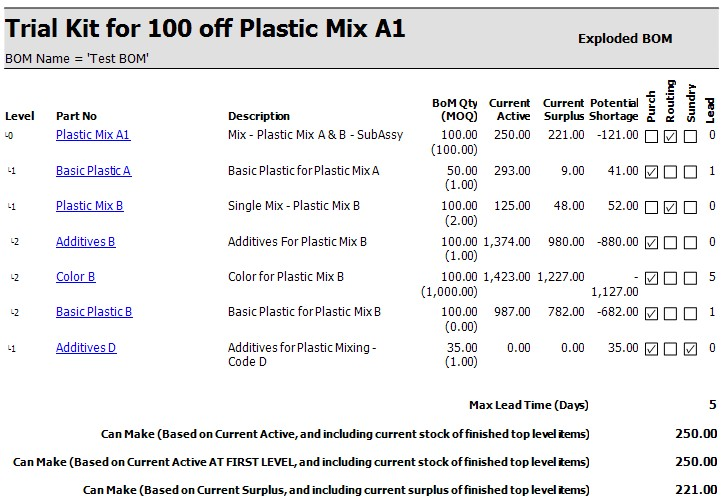Open the Plastic Mix A1 part link
Viewport: 725px width, 501px height.
[93, 135]
